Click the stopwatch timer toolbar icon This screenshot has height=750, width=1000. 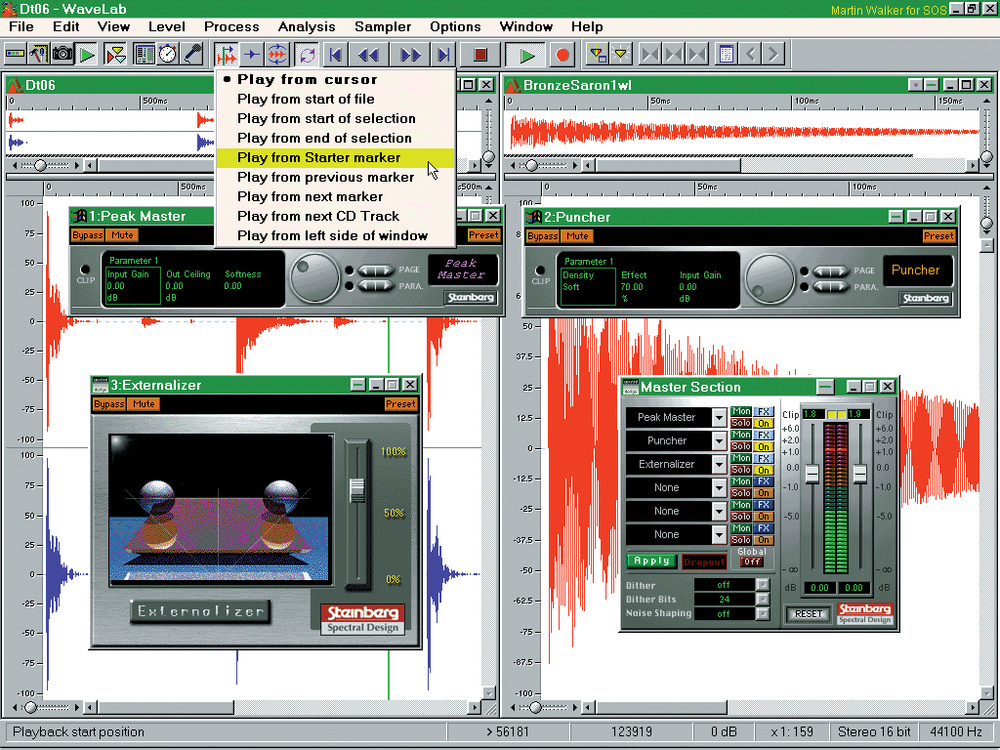pos(168,54)
